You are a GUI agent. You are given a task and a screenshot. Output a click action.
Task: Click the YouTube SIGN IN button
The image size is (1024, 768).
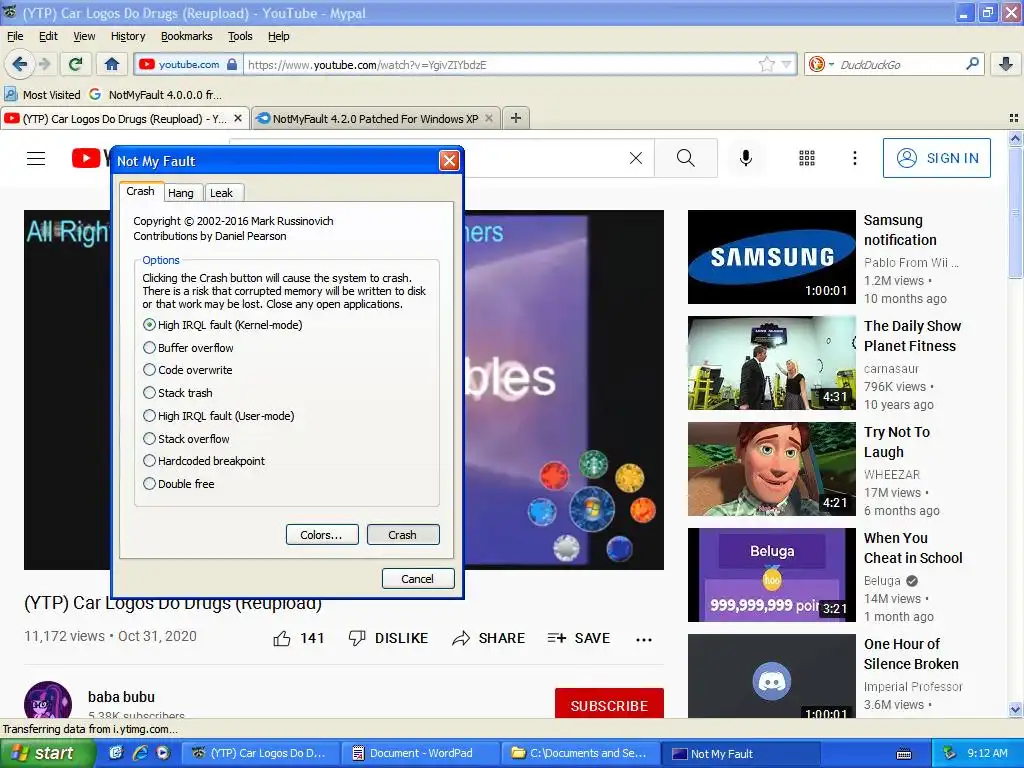[x=936, y=158]
